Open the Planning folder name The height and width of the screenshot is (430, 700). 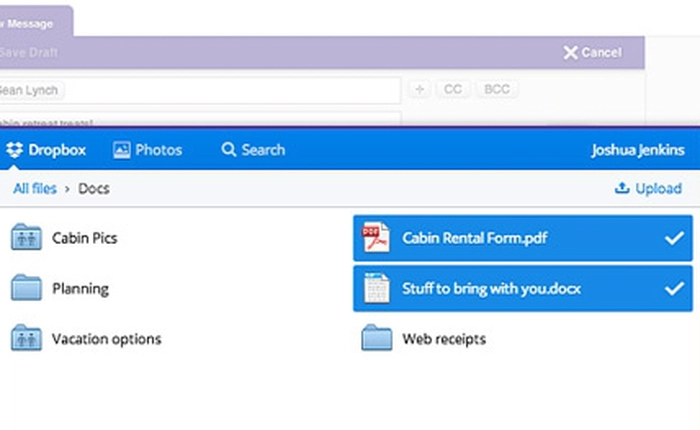80,289
